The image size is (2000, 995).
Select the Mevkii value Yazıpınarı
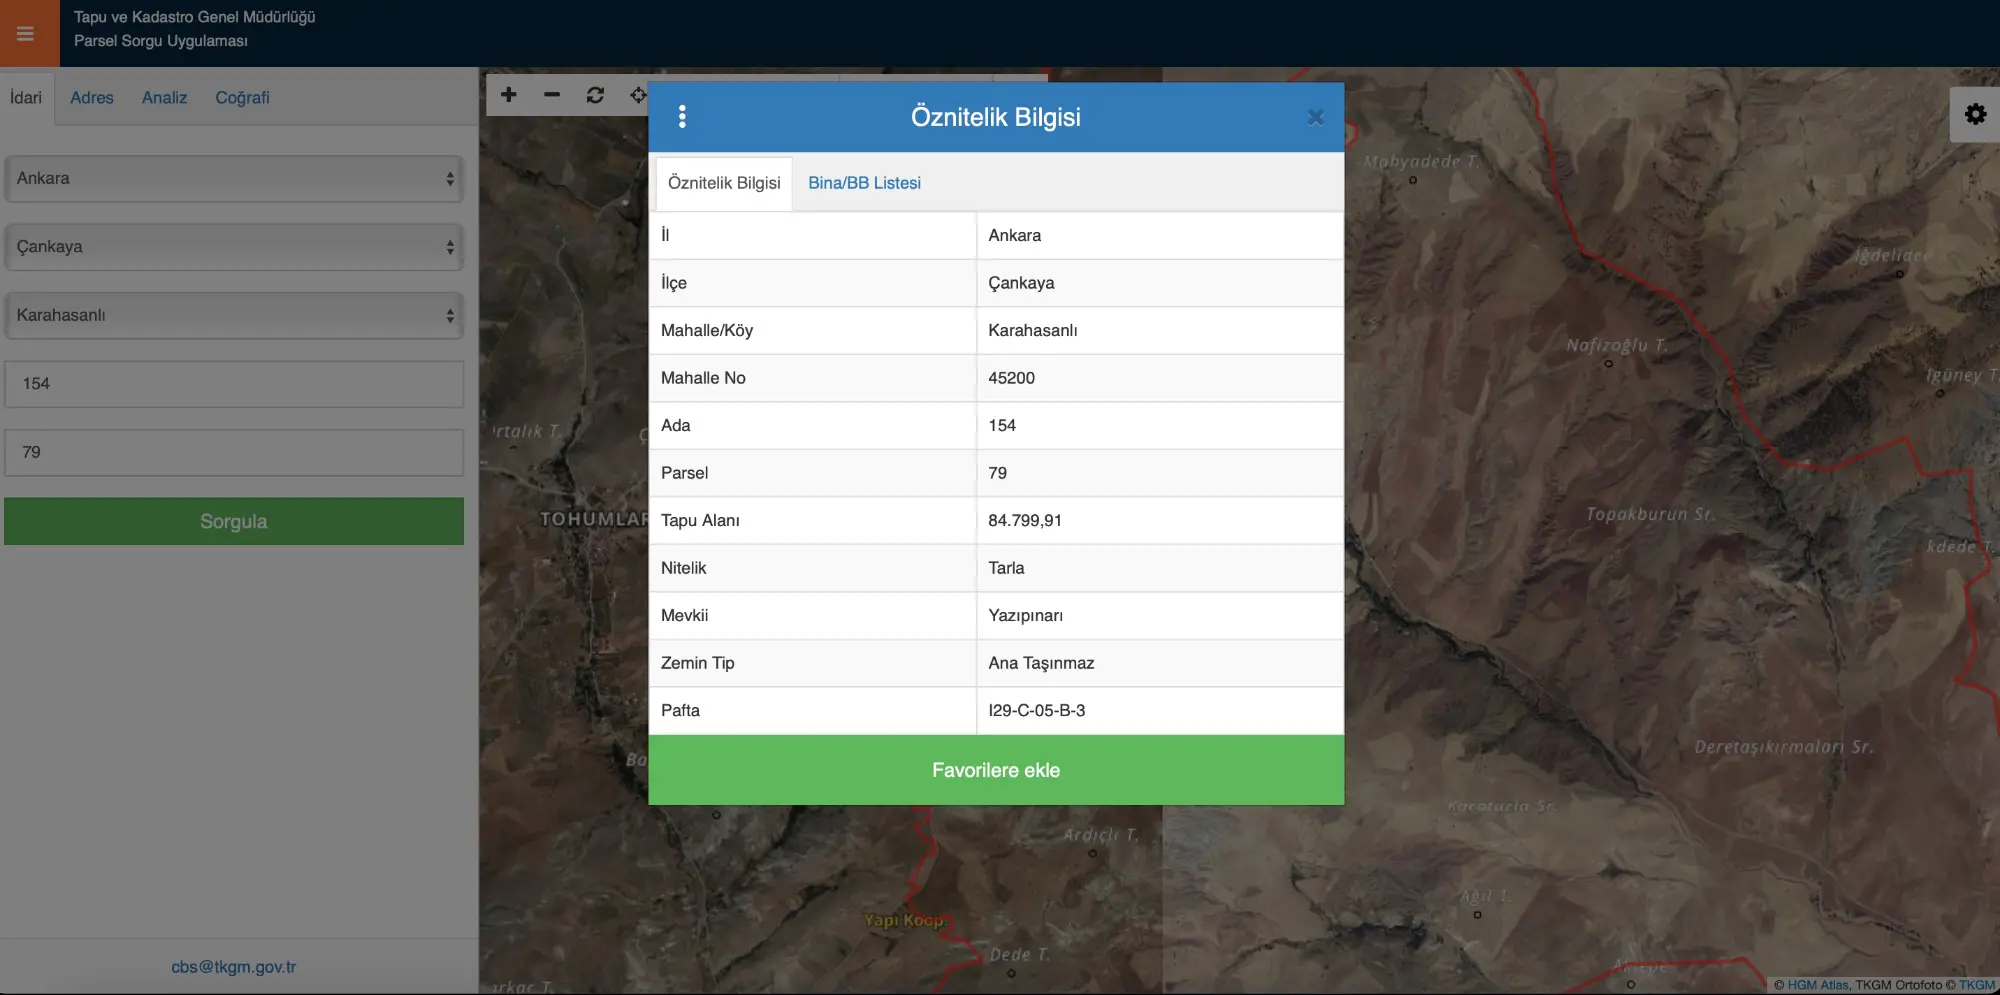pyautogui.click(x=1025, y=615)
